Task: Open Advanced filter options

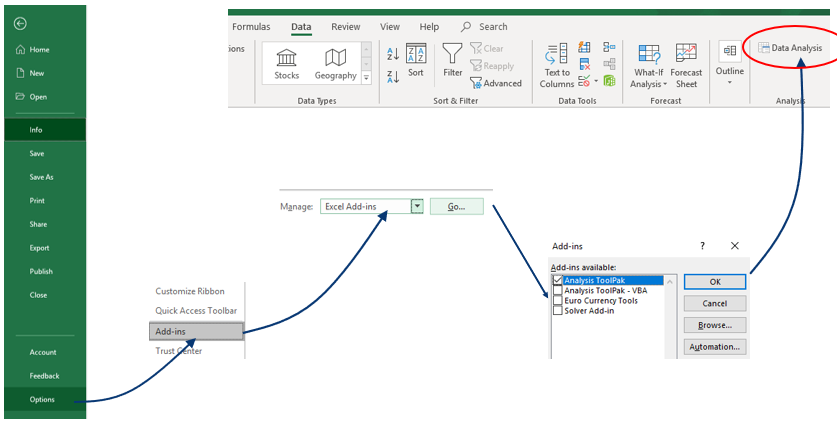Action: coord(496,83)
